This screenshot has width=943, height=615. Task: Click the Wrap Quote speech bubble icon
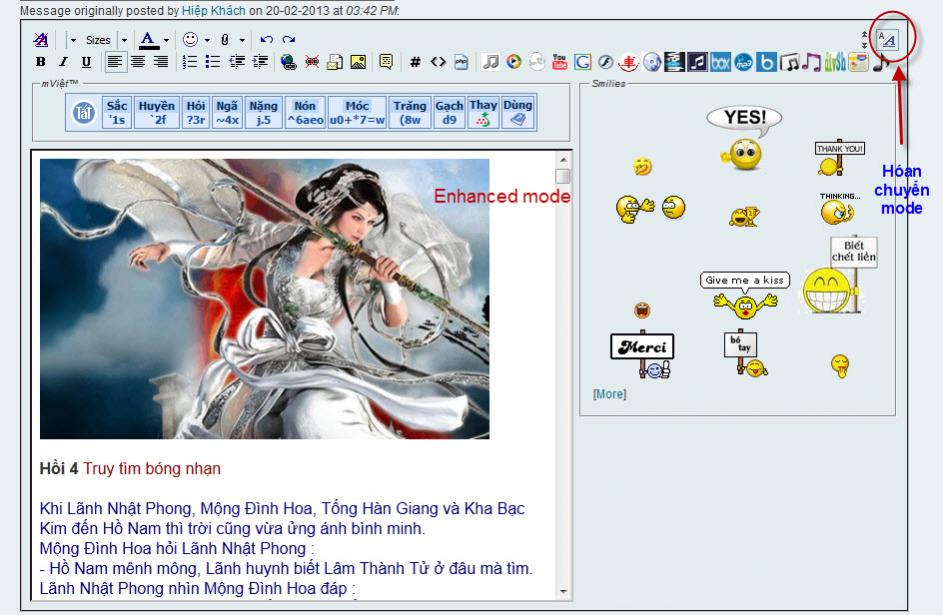click(385, 62)
